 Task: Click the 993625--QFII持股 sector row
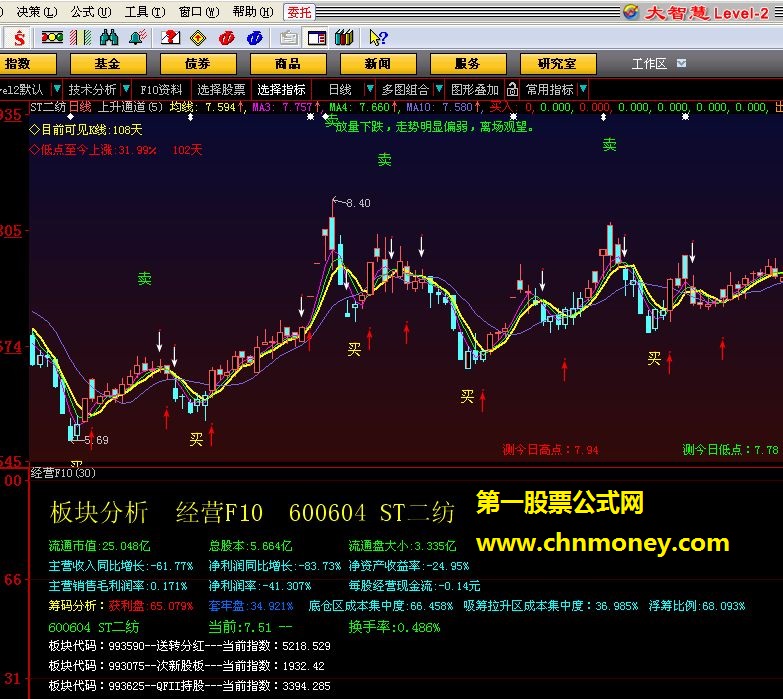pos(190,686)
